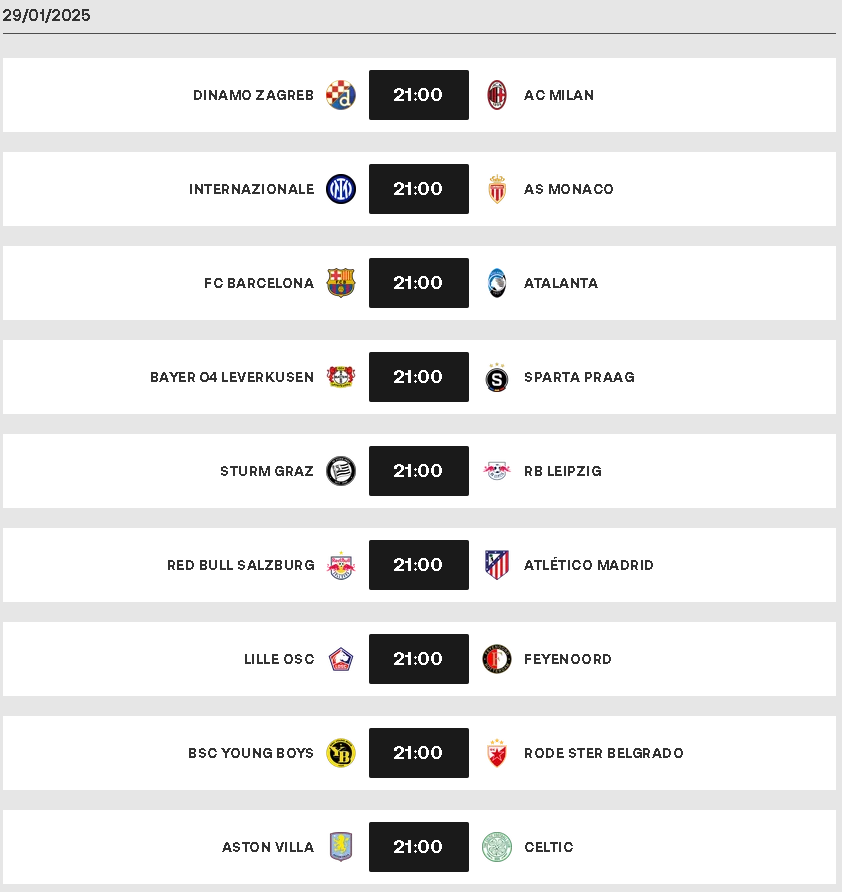Click the AS Monaco crest
This screenshot has width=842, height=892.
click(x=497, y=189)
